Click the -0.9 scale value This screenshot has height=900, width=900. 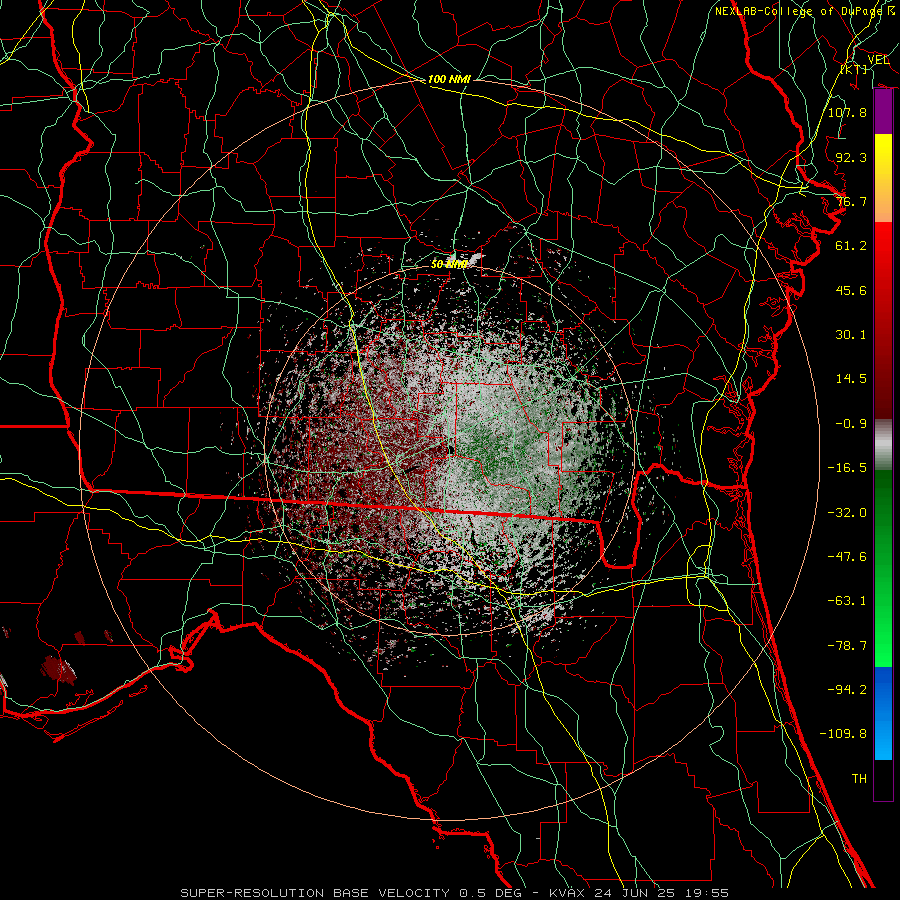[x=851, y=424]
